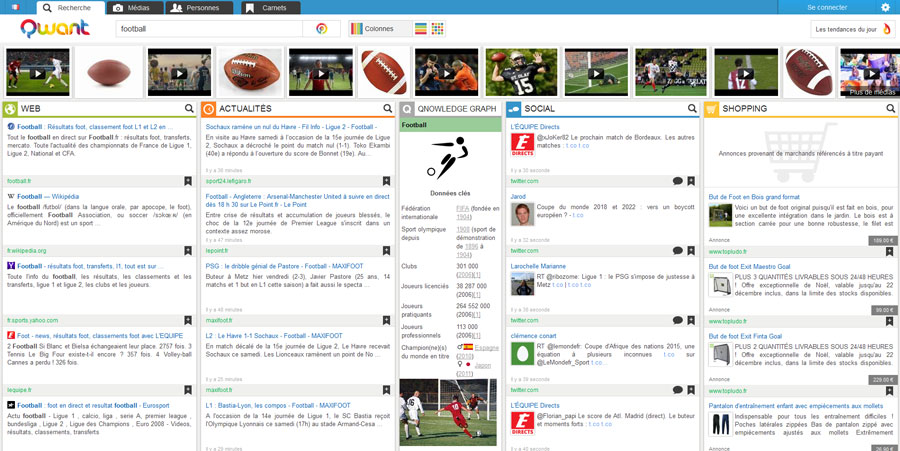The height and width of the screenshot is (451, 900).
Task: Click the ACTUALITÉS column header icon
Action: [208, 108]
